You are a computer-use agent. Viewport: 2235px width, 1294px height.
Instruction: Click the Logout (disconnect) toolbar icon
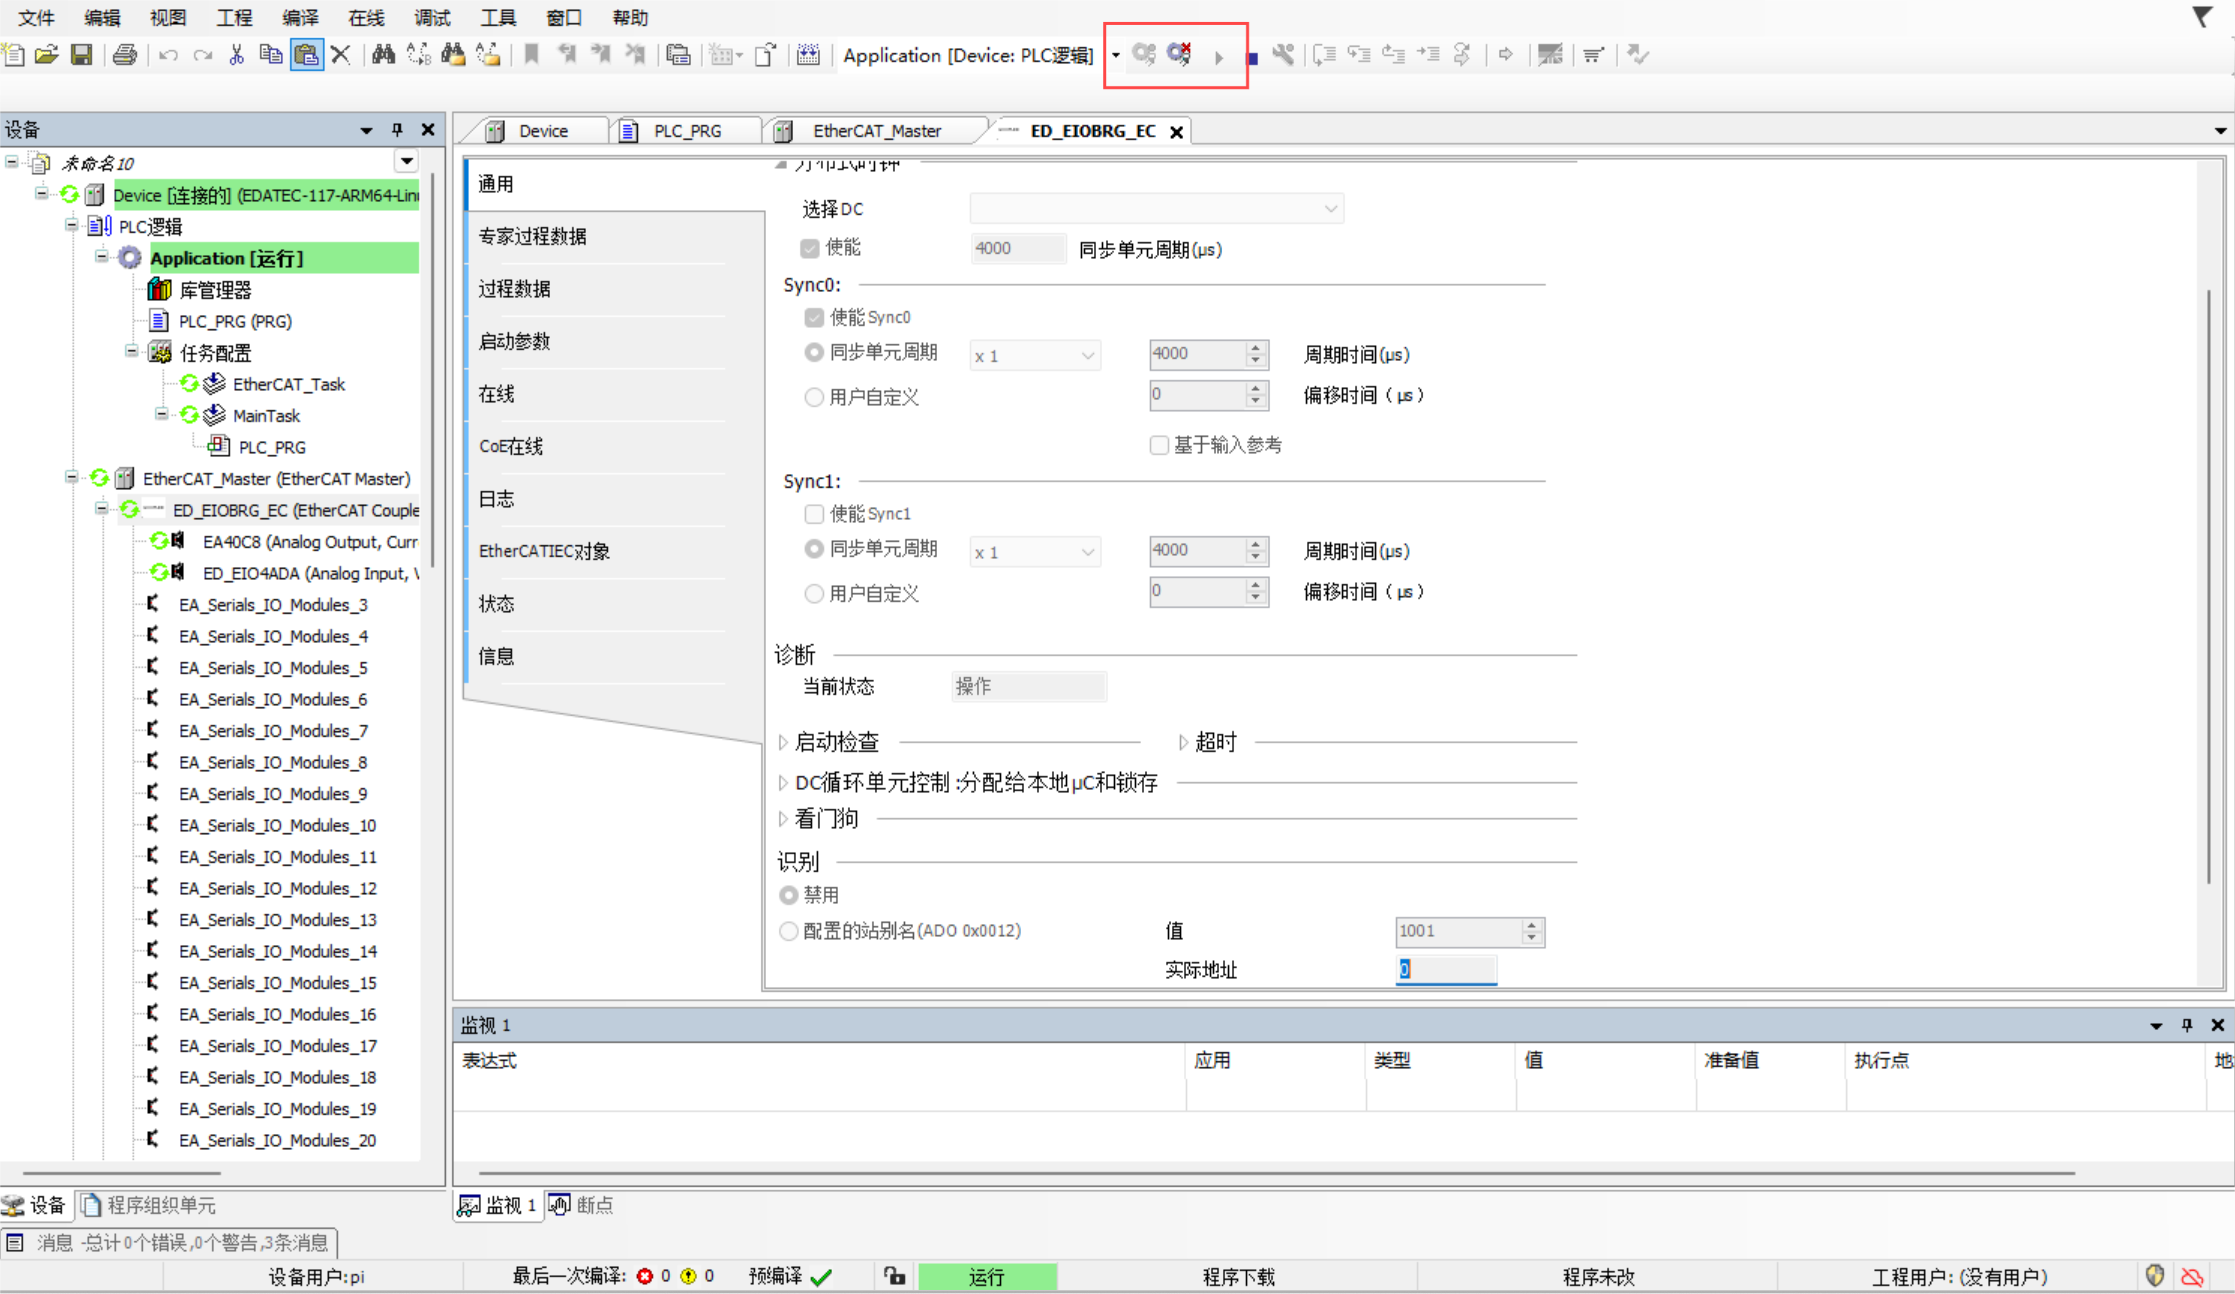pyautogui.click(x=1180, y=54)
